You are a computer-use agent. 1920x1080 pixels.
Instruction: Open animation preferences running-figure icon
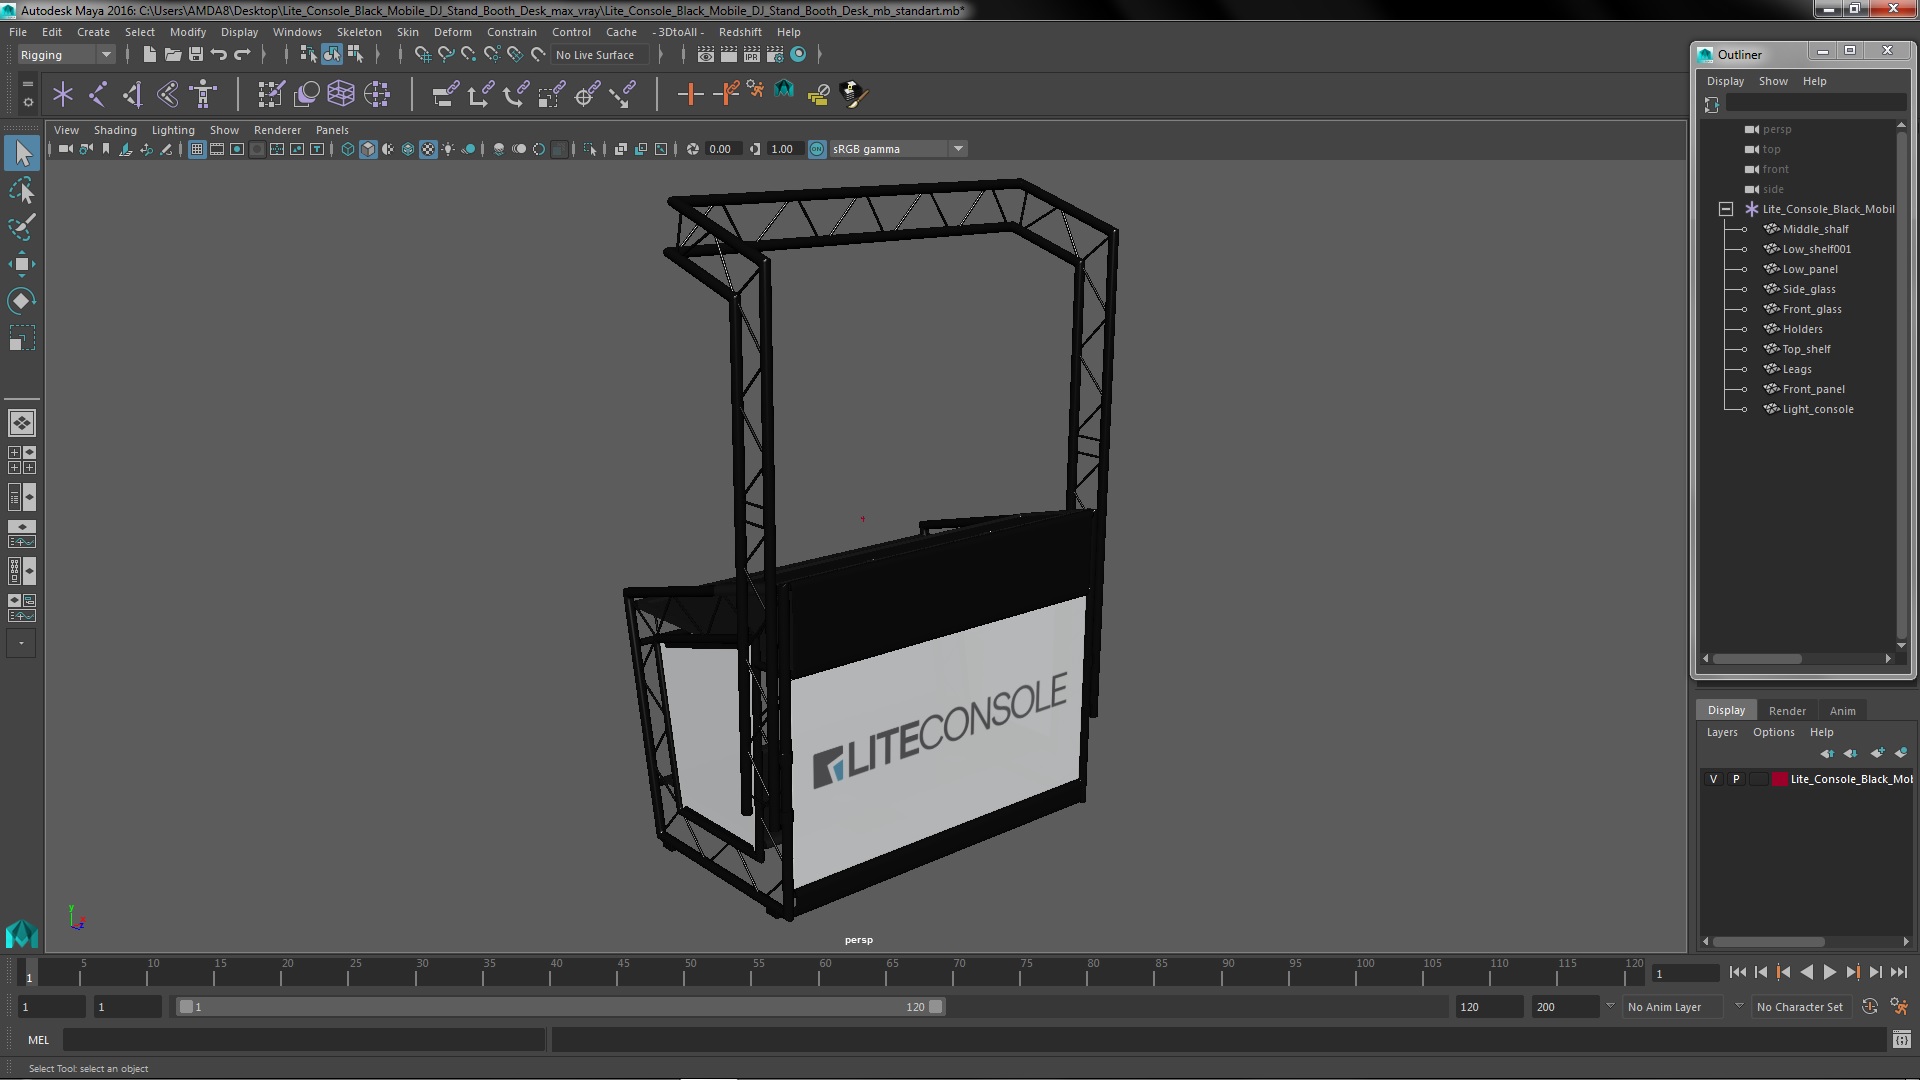tap(1899, 1007)
